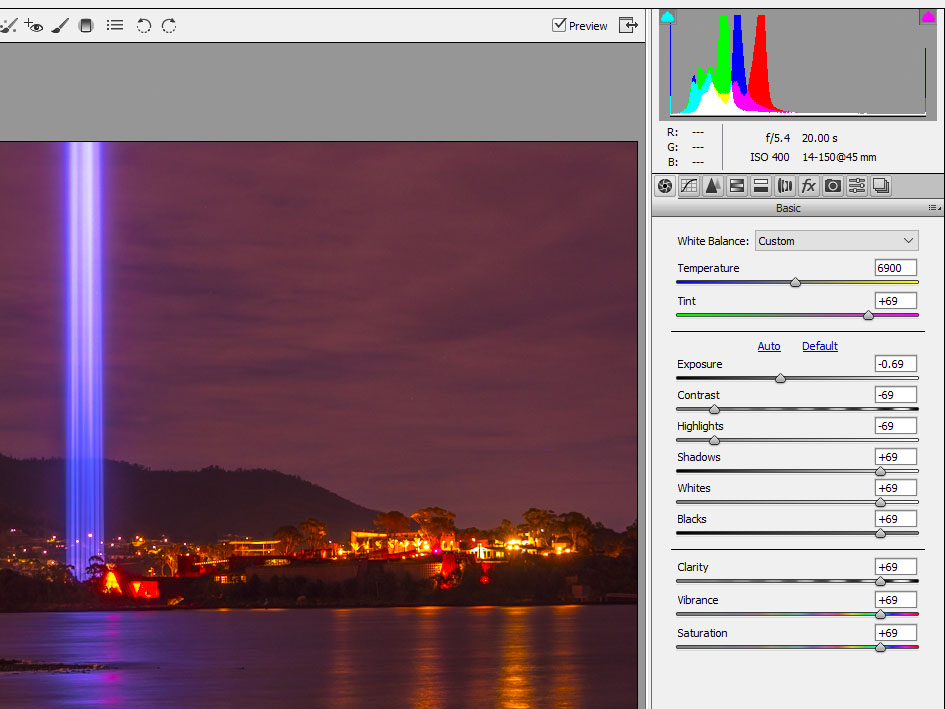Switch to the Lens Corrections tab

(x=784, y=186)
